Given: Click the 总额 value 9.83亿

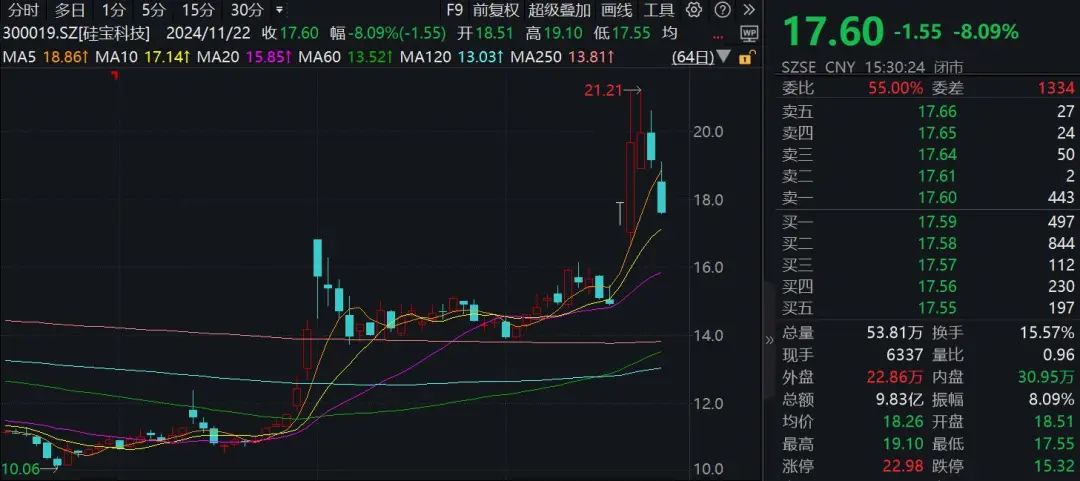Looking at the screenshot, I should (x=900, y=399).
